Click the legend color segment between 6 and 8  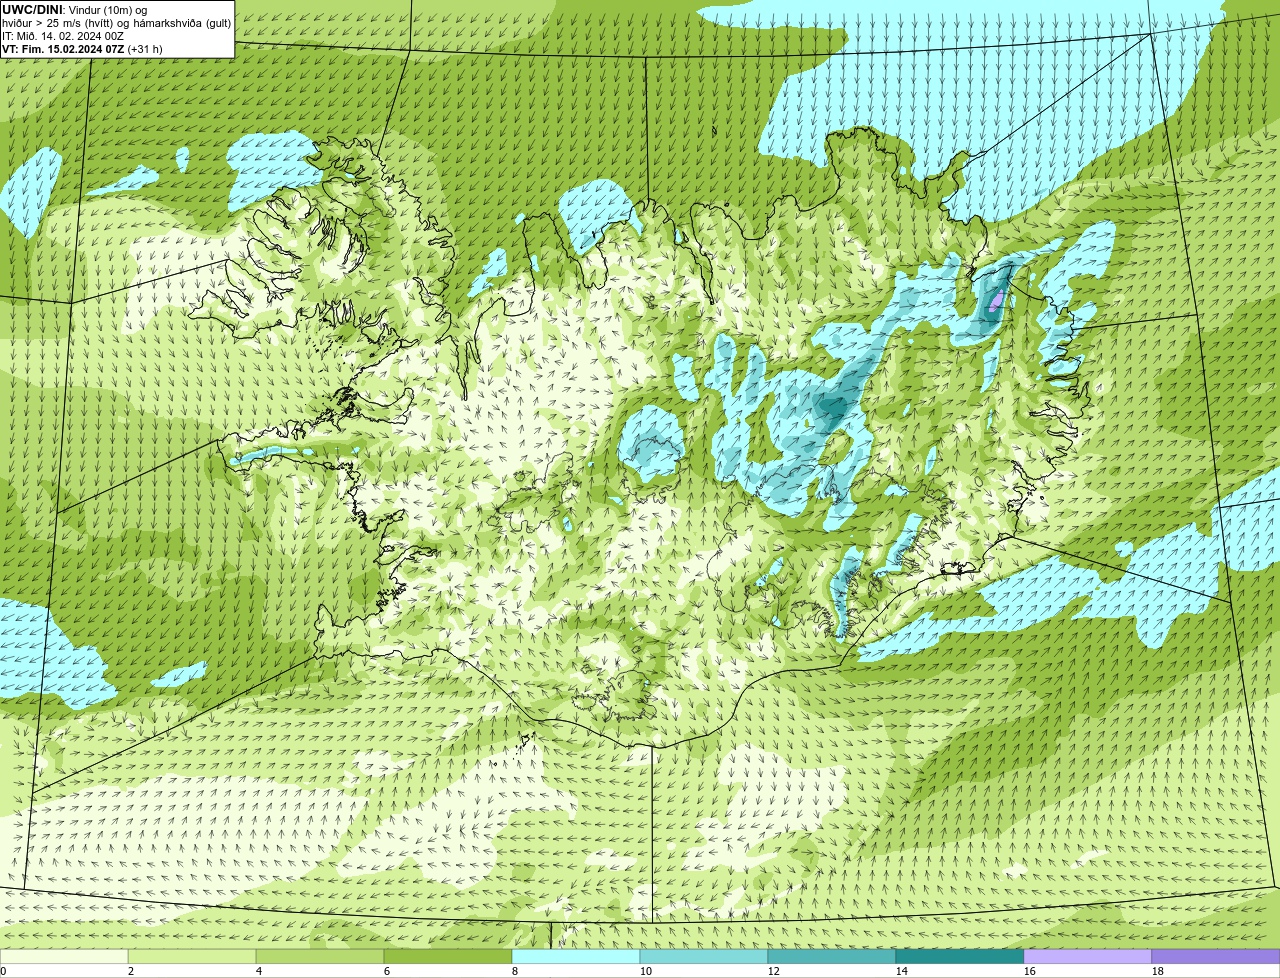[x=448, y=957]
